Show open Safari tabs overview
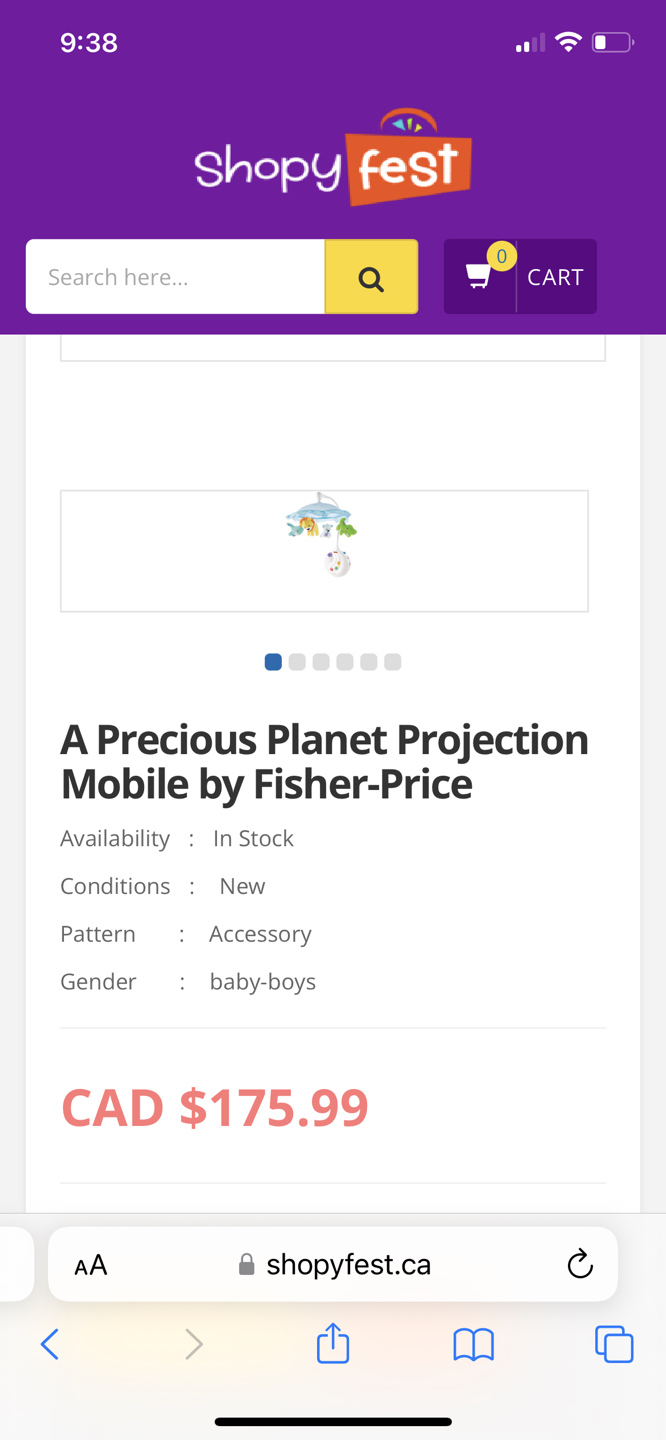Viewport: 666px width, 1440px height. [x=614, y=1344]
